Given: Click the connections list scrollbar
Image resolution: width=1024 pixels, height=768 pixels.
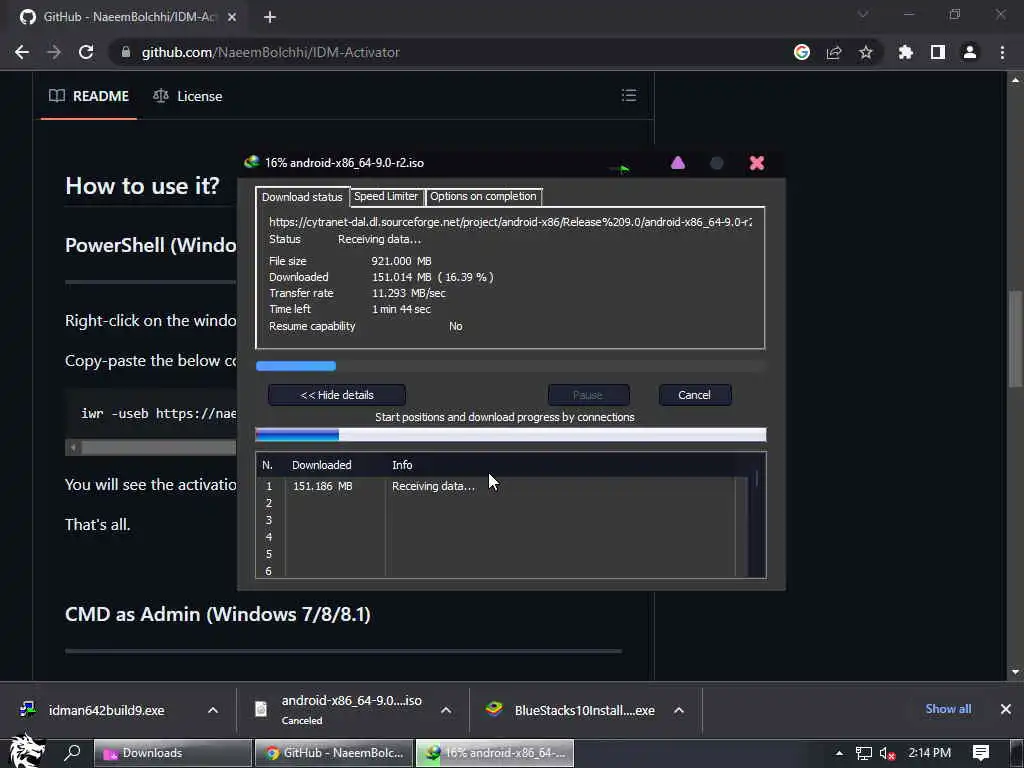Looking at the screenshot, I should [x=757, y=479].
